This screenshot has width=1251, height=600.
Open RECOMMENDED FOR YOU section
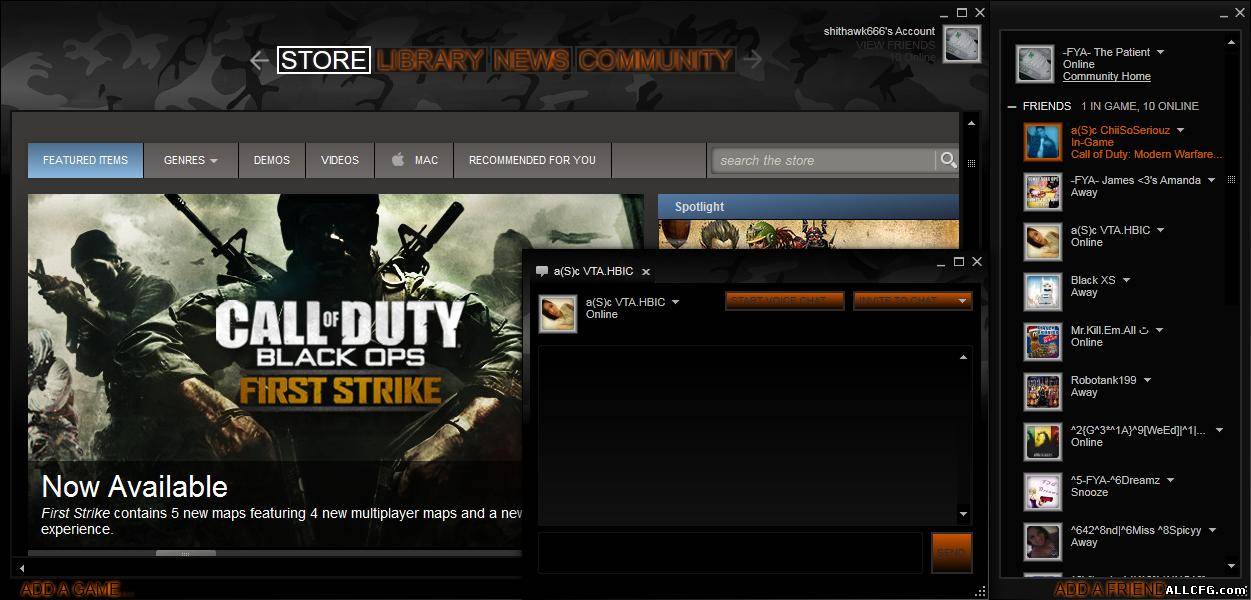[x=532, y=160]
